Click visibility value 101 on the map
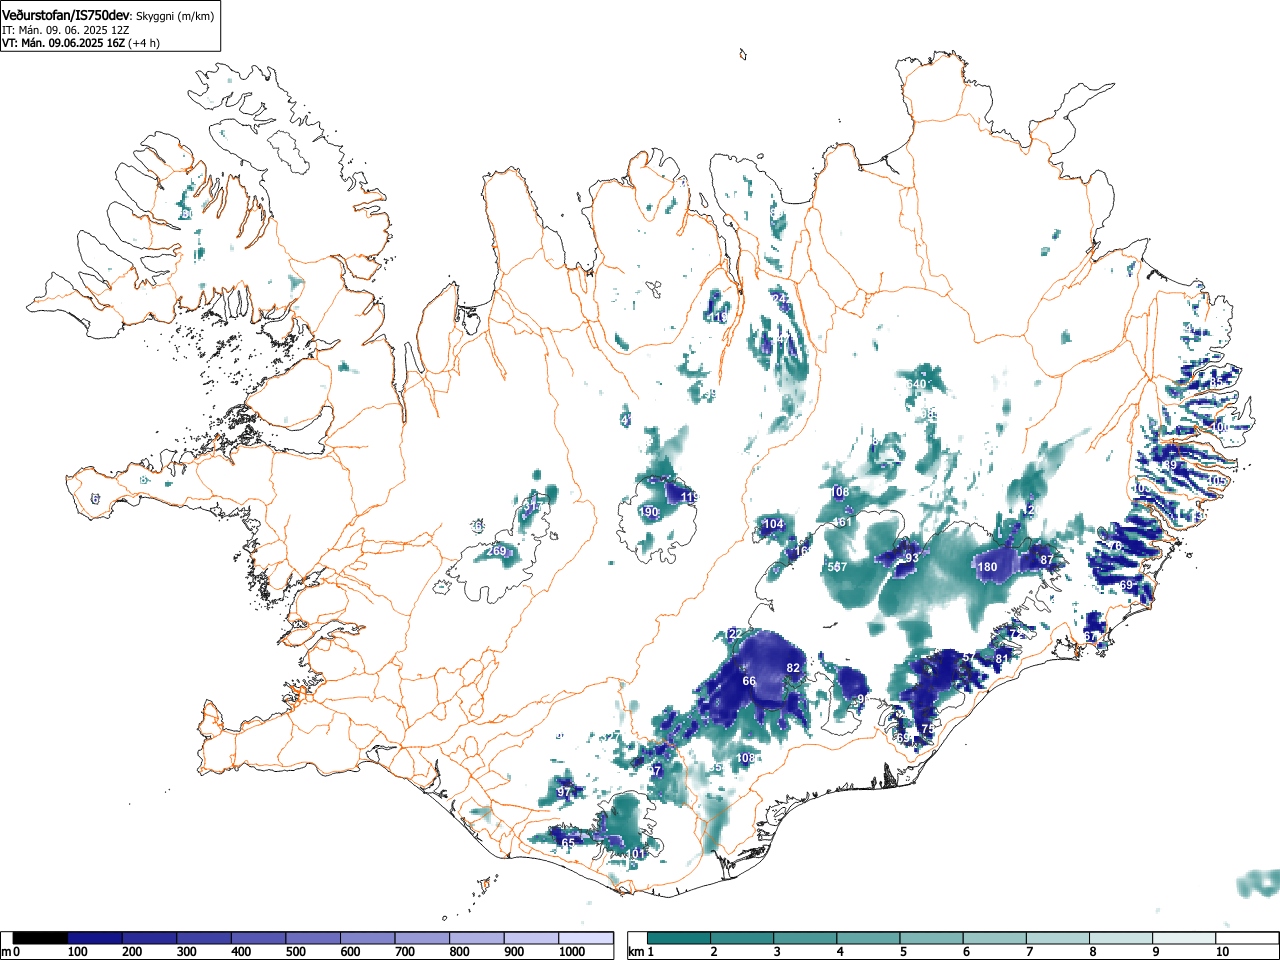The height and width of the screenshot is (960, 1280). pos(637,854)
